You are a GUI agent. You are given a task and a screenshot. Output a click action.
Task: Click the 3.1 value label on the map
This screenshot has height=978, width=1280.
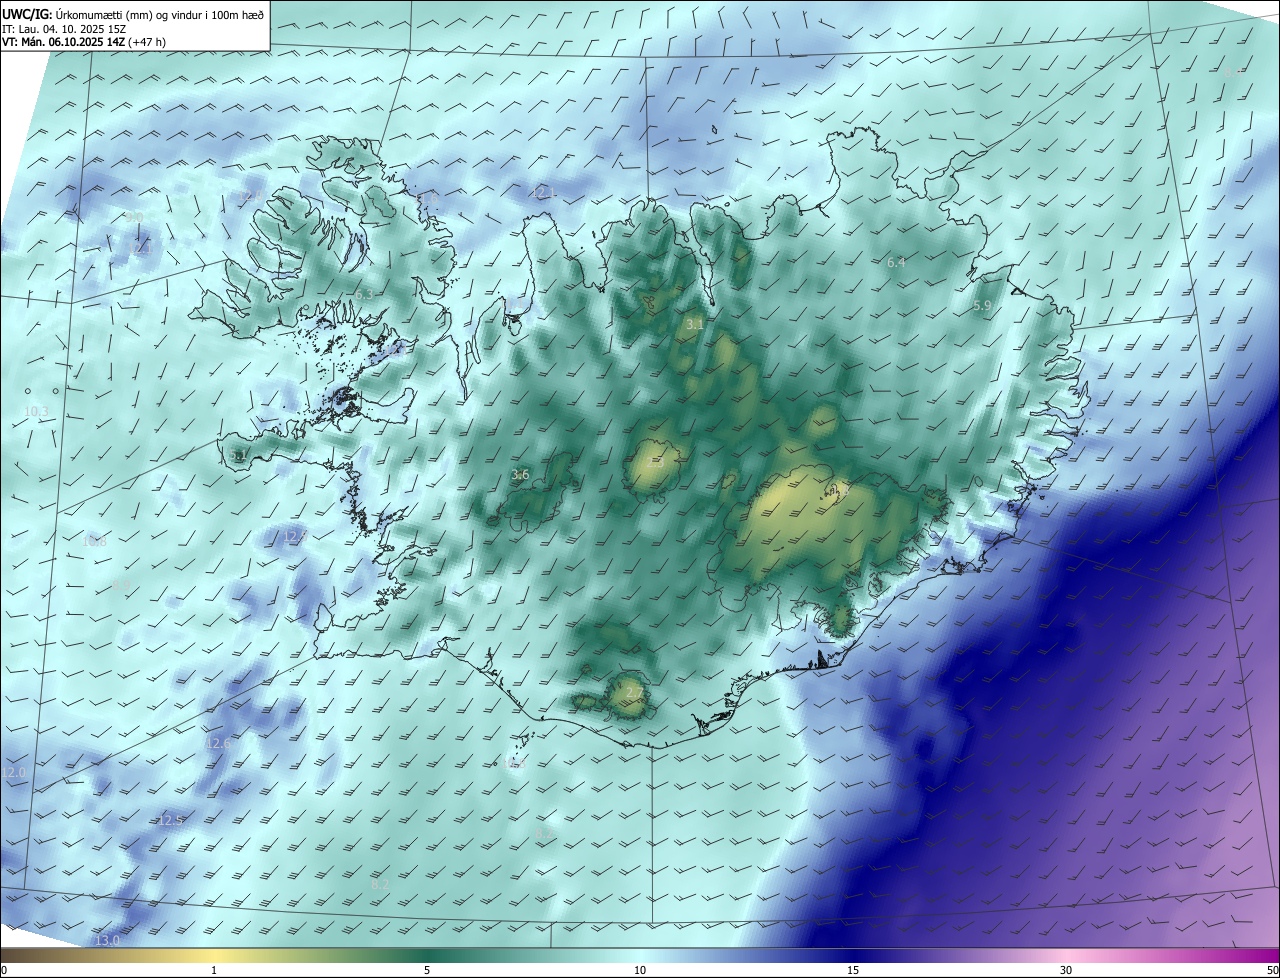[x=695, y=325]
